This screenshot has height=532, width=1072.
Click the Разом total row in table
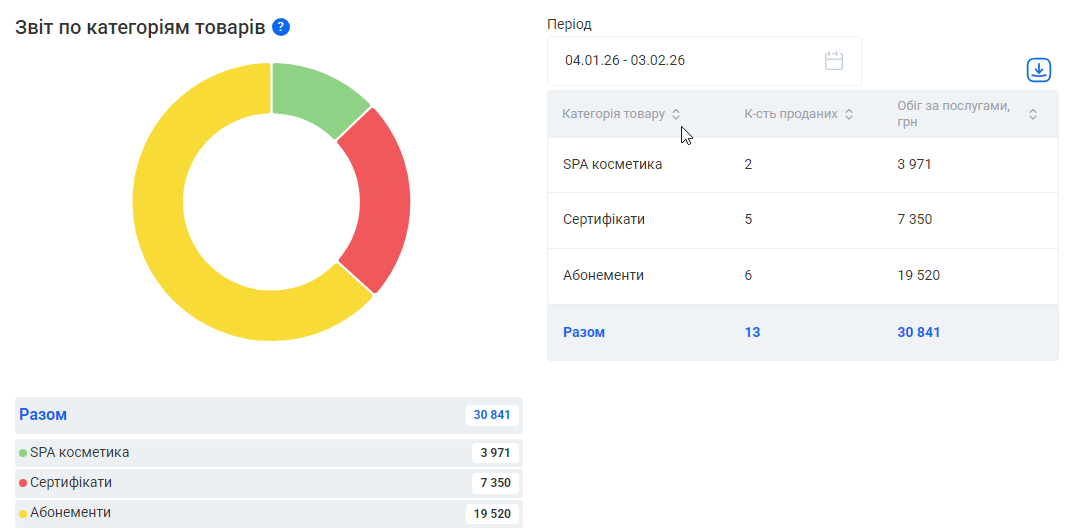pyautogui.click(x=802, y=332)
